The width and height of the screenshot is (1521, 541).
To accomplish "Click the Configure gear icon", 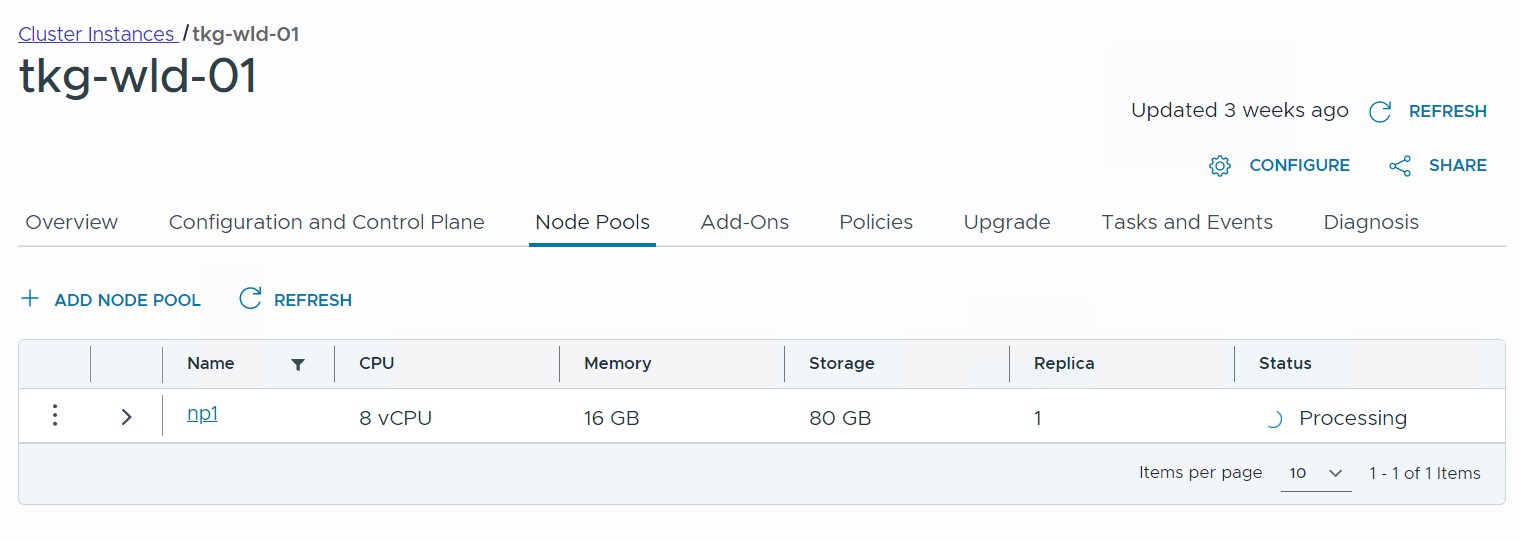I will tap(1219, 166).
